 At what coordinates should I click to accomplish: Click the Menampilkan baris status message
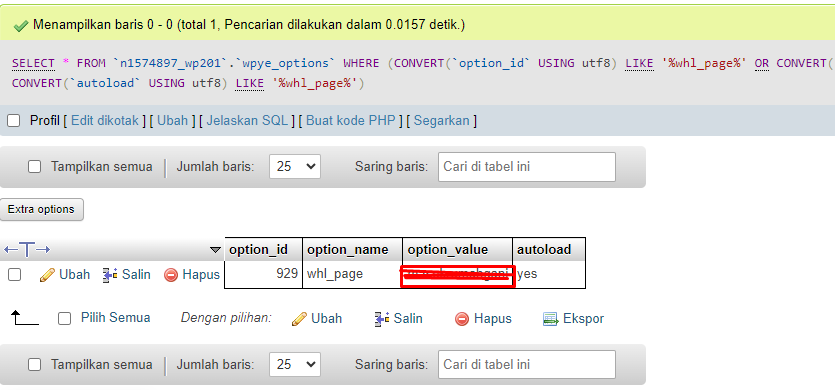[x=249, y=25]
